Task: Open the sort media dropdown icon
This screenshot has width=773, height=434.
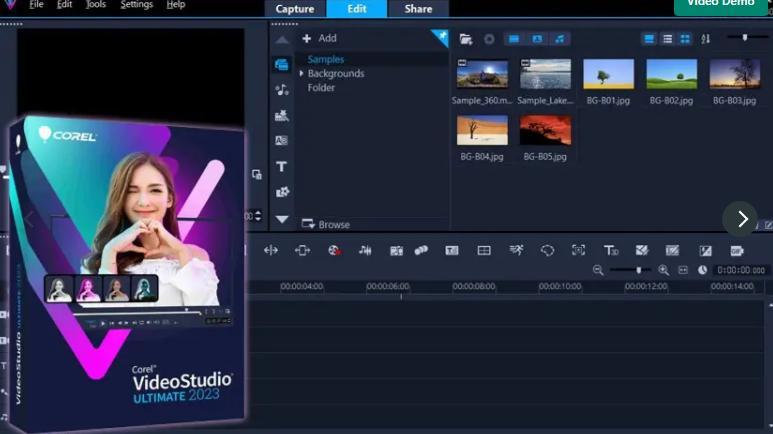Action: [705, 39]
